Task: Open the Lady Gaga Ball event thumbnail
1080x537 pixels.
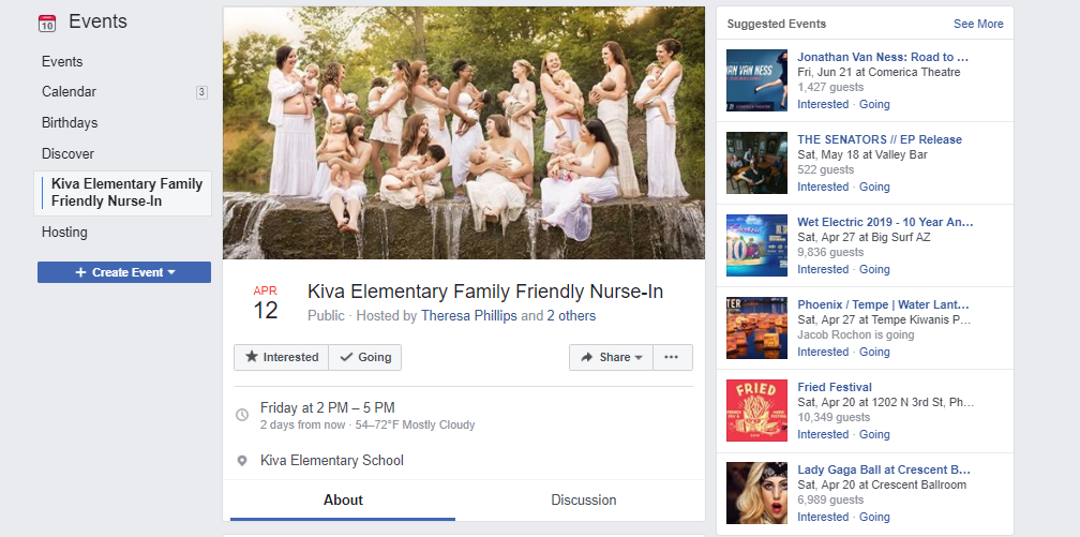Action: coord(757,493)
